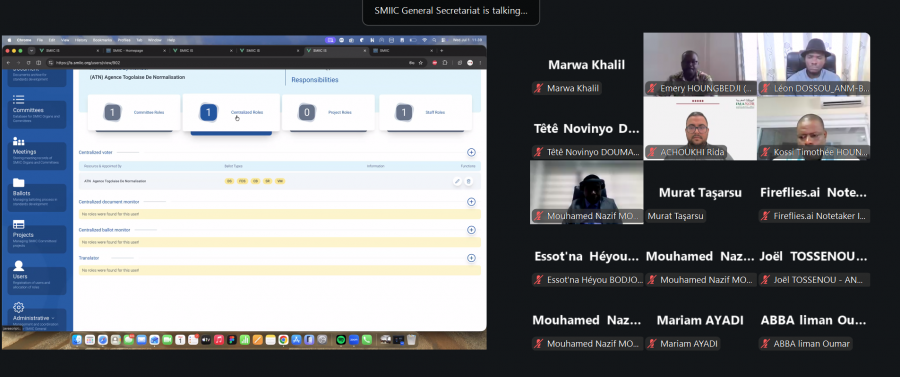
Task: Open Spotify from the Dock
Action: [341, 340]
